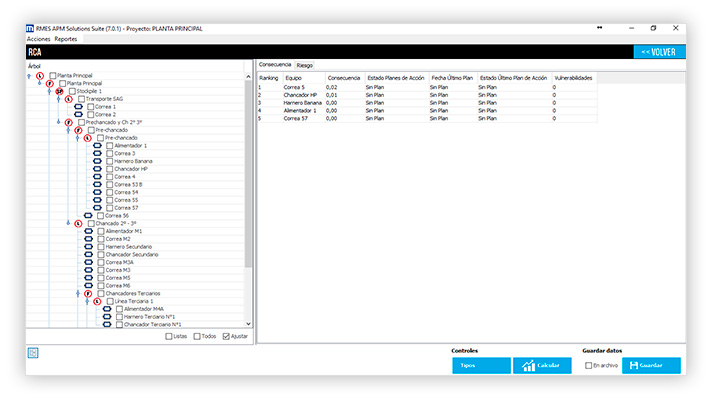The height and width of the screenshot is (399, 716).
Task: Select the Chancador HP equipment icon
Action: click(97, 169)
